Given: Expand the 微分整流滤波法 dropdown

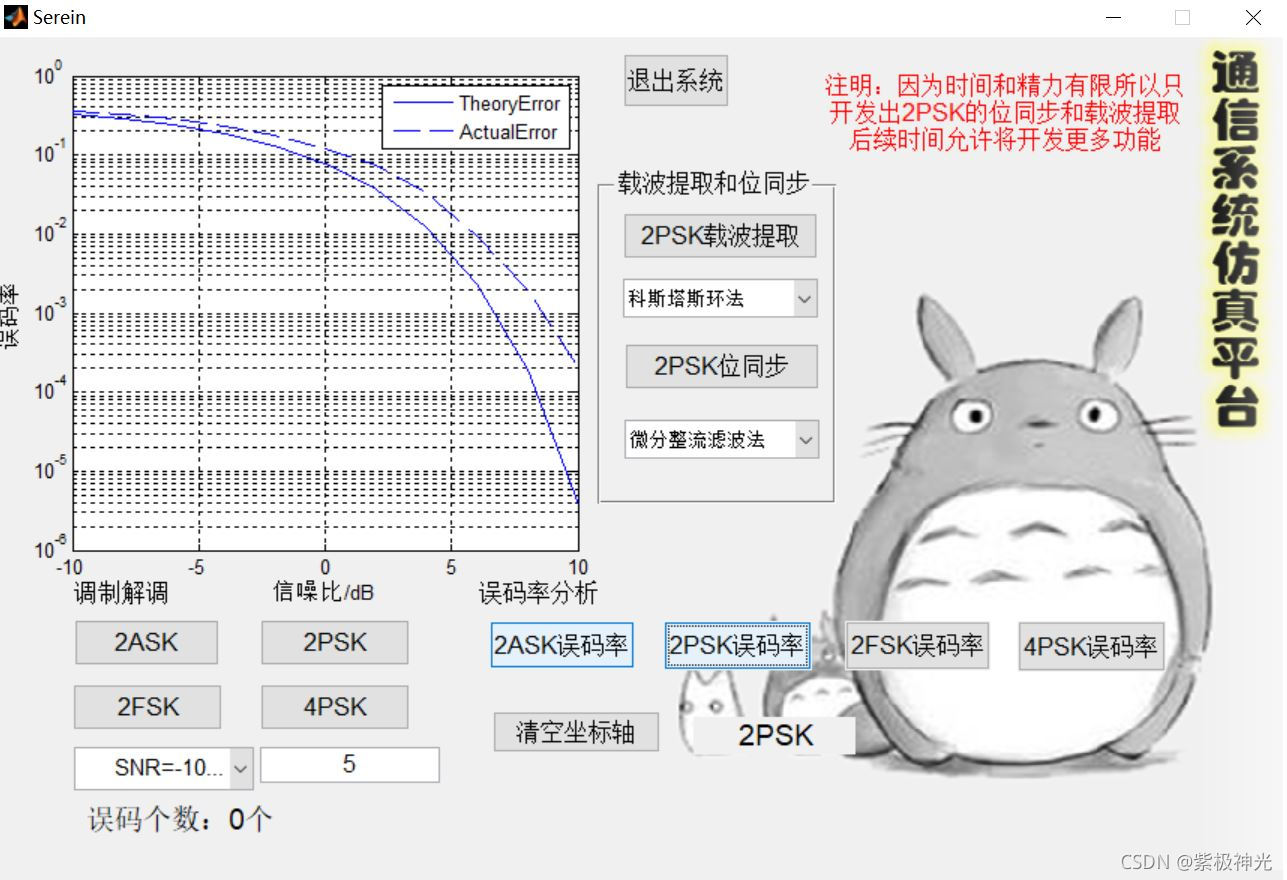Looking at the screenshot, I should click(721, 439).
